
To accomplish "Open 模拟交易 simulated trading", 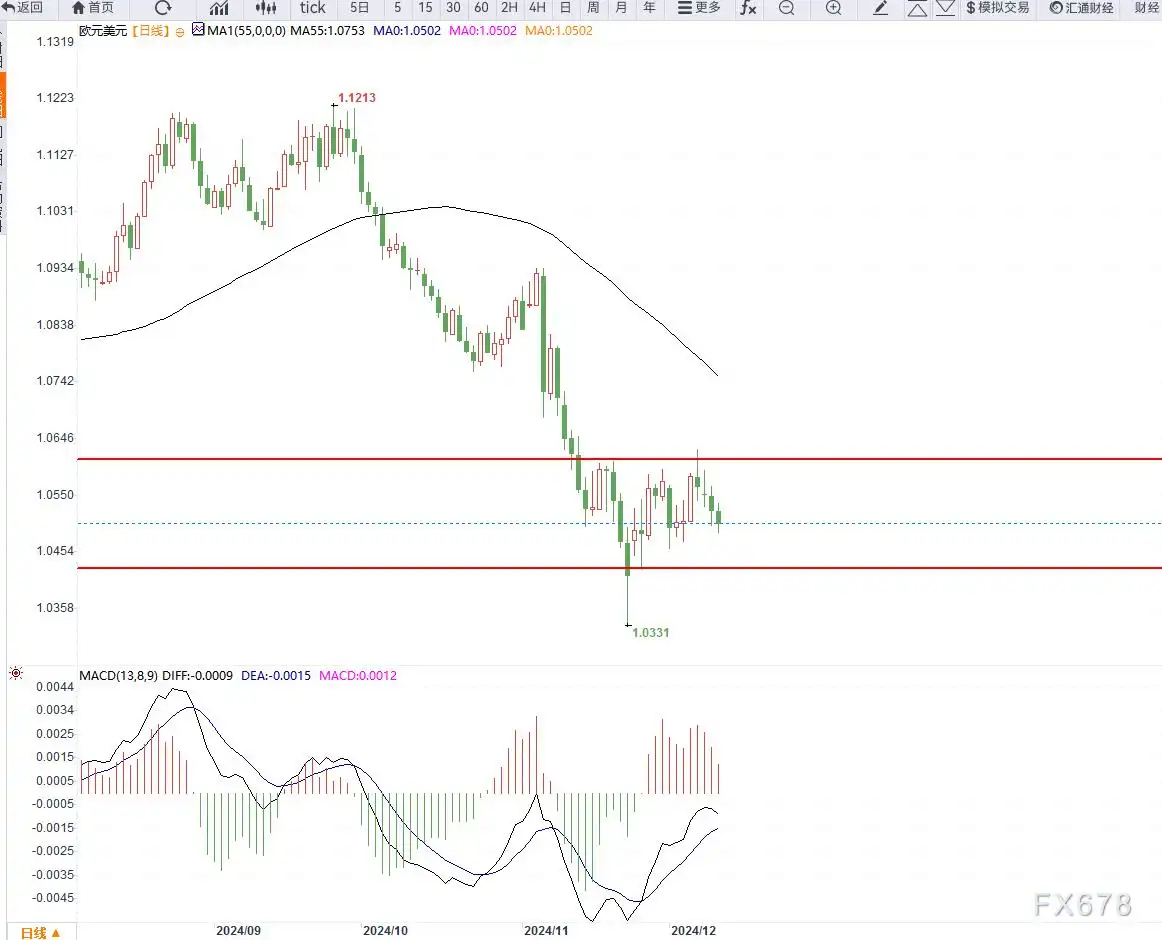I will coord(998,7).
